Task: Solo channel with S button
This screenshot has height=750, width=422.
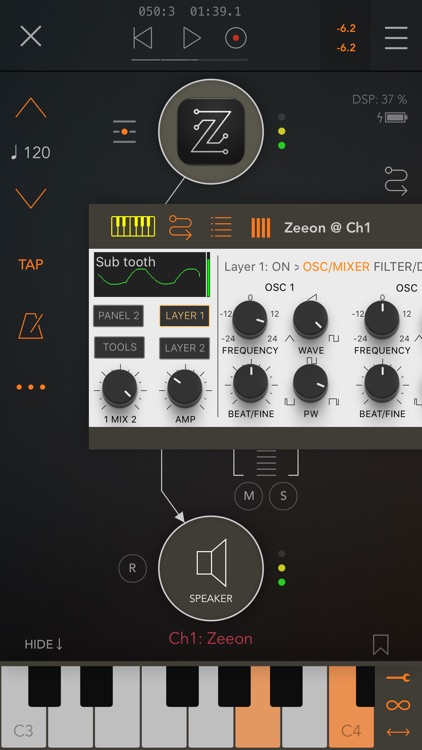Action: tap(283, 496)
